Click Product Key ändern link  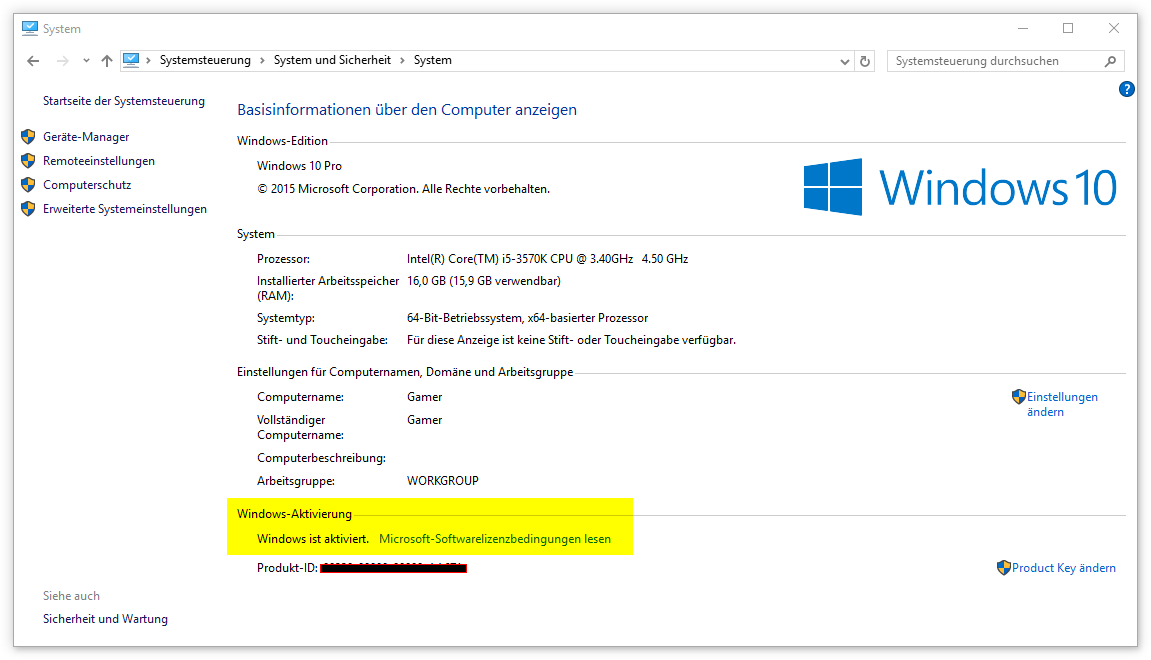(1064, 568)
